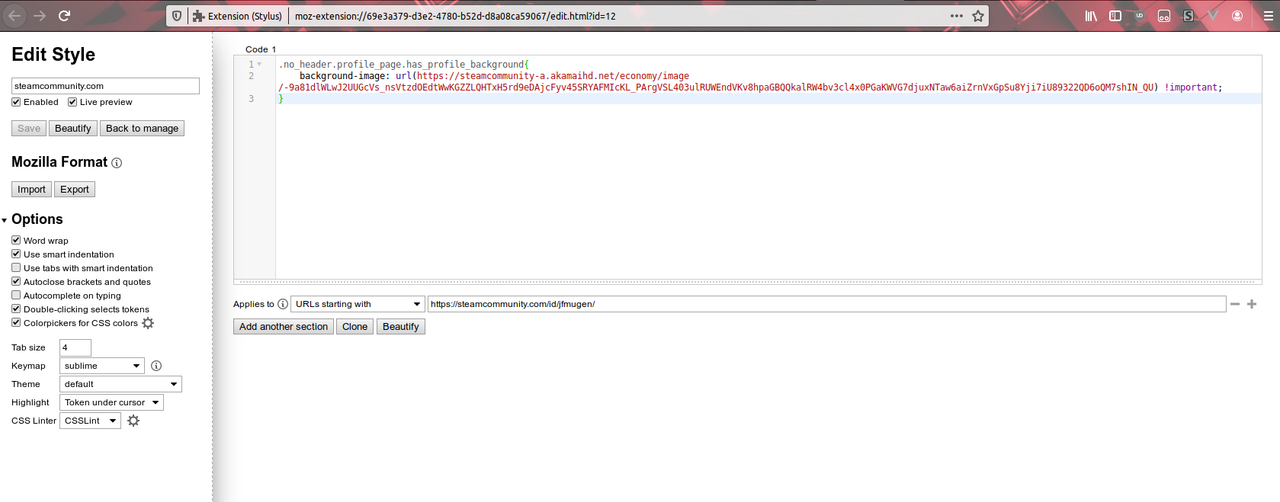Click the applies-to URL input field
The image size is (1280, 502).
pos(826,304)
